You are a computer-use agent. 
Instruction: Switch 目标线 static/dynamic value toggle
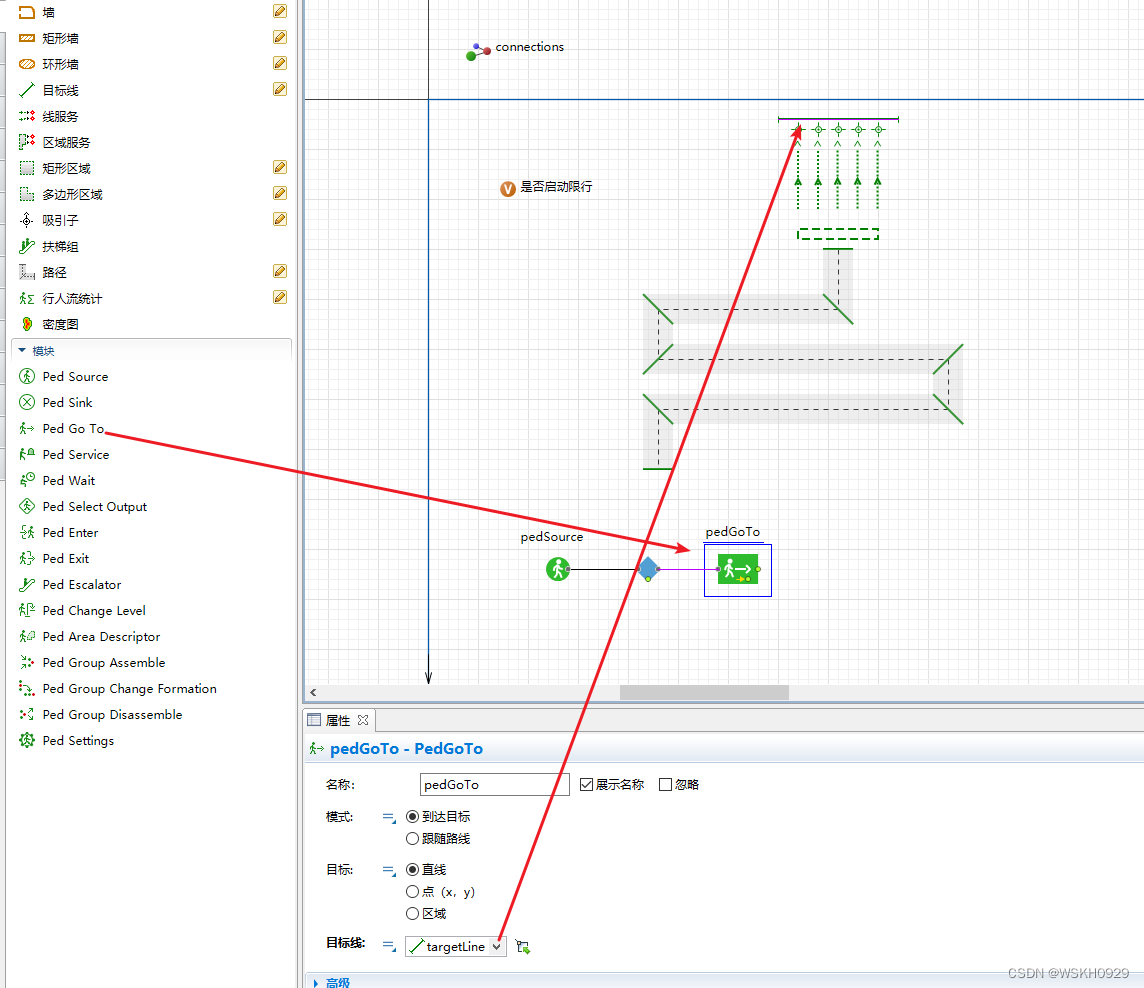(x=389, y=946)
